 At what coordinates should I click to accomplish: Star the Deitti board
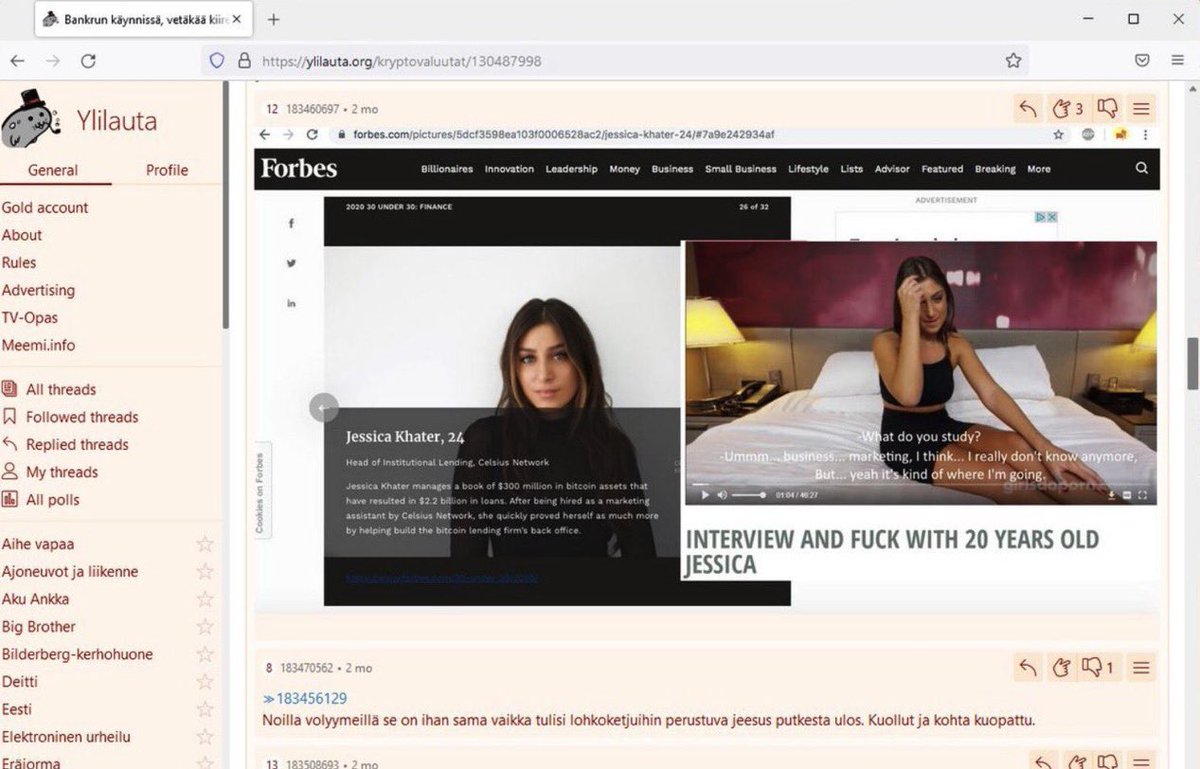205,681
